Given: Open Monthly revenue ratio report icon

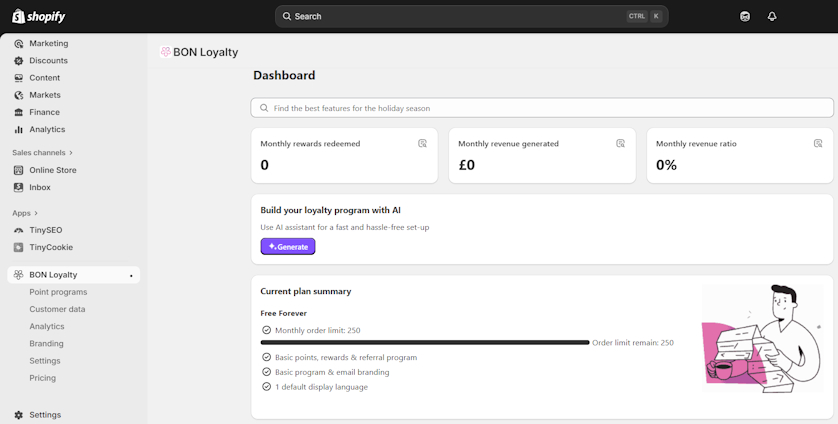Looking at the screenshot, I should 818,143.
